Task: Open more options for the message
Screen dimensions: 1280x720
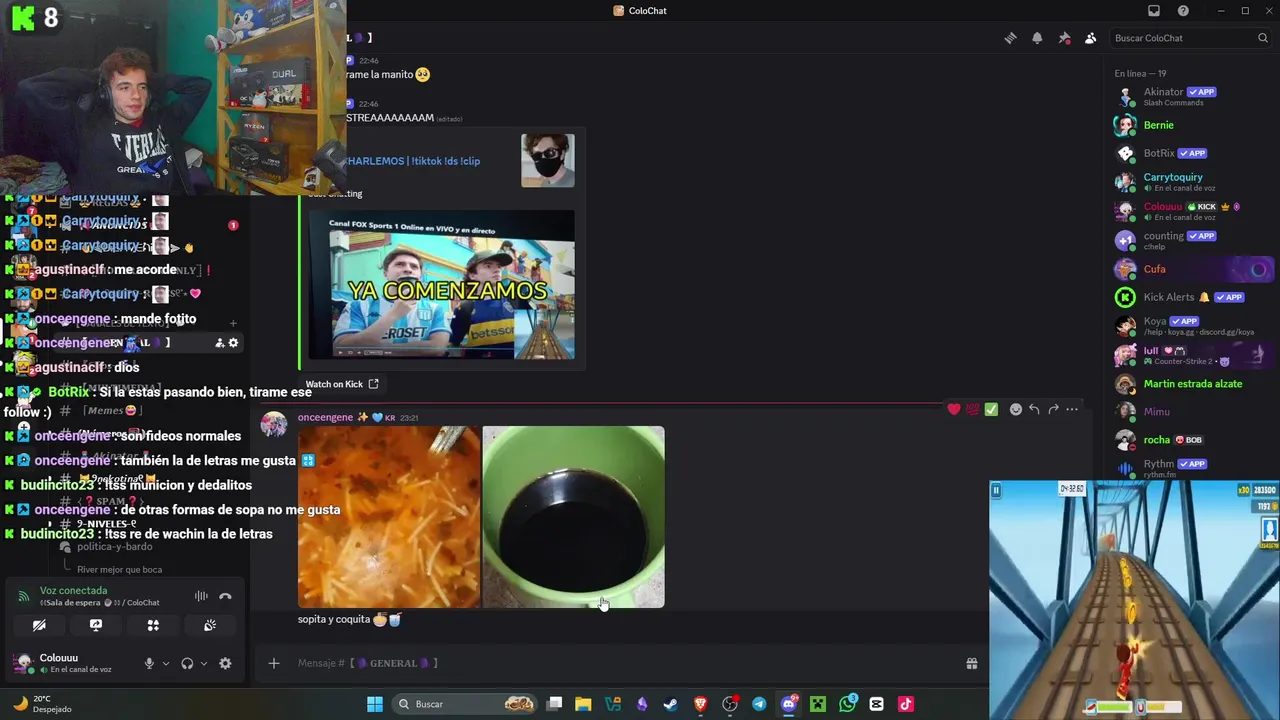Action: point(1072,409)
